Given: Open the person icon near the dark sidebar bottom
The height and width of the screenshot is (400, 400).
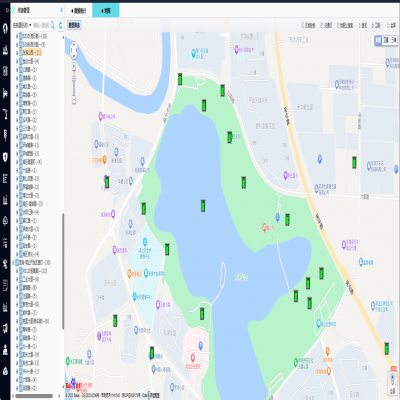Looking at the screenshot, I should coord(5,350).
